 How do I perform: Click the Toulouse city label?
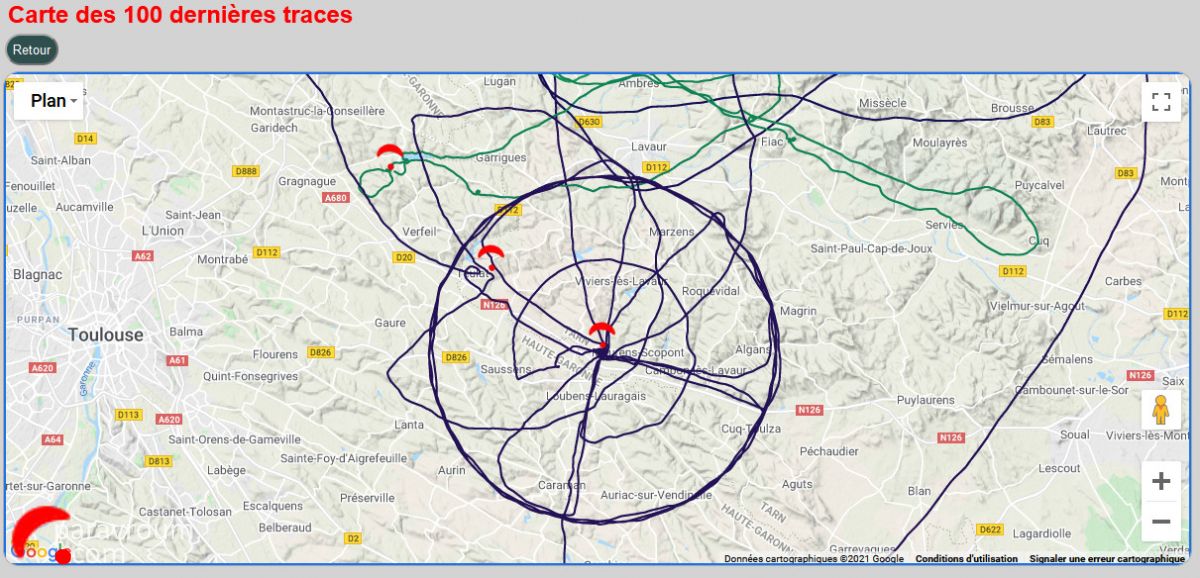(106, 335)
